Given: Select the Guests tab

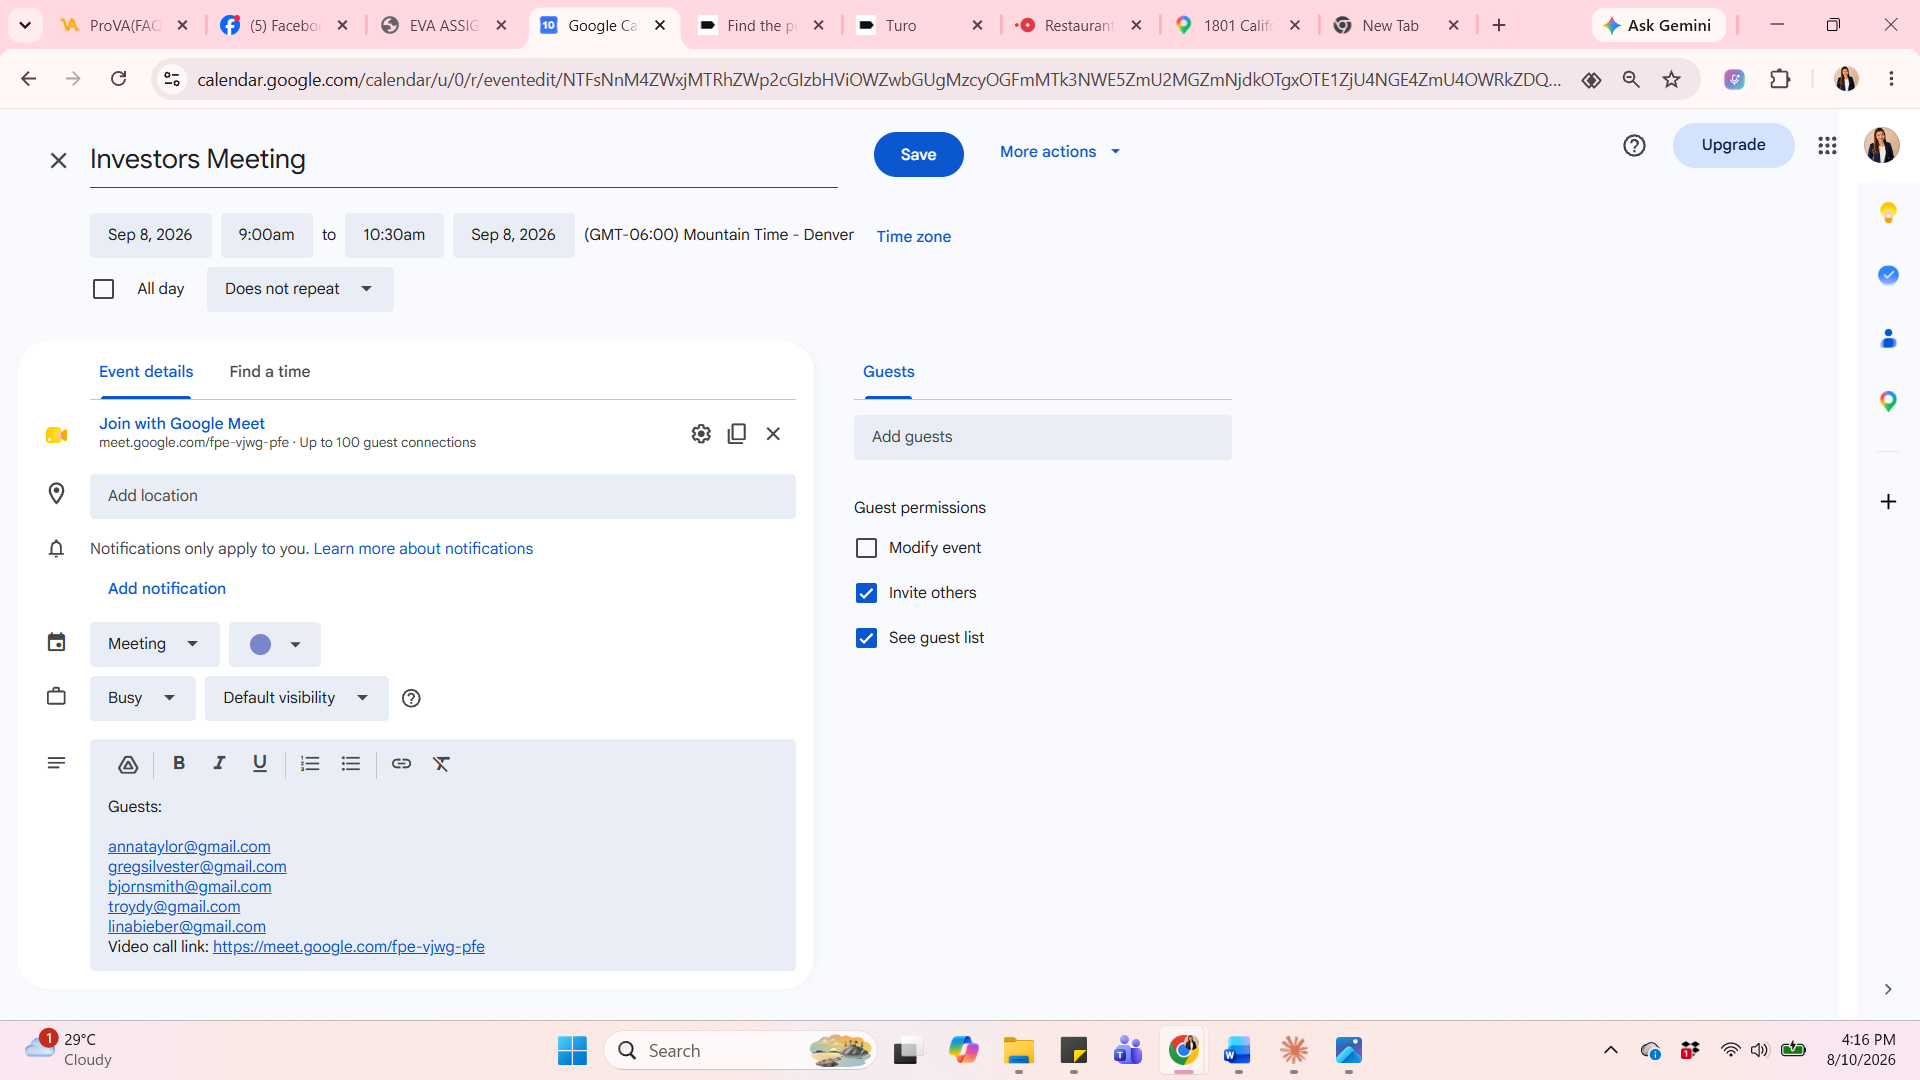Looking at the screenshot, I should (888, 372).
